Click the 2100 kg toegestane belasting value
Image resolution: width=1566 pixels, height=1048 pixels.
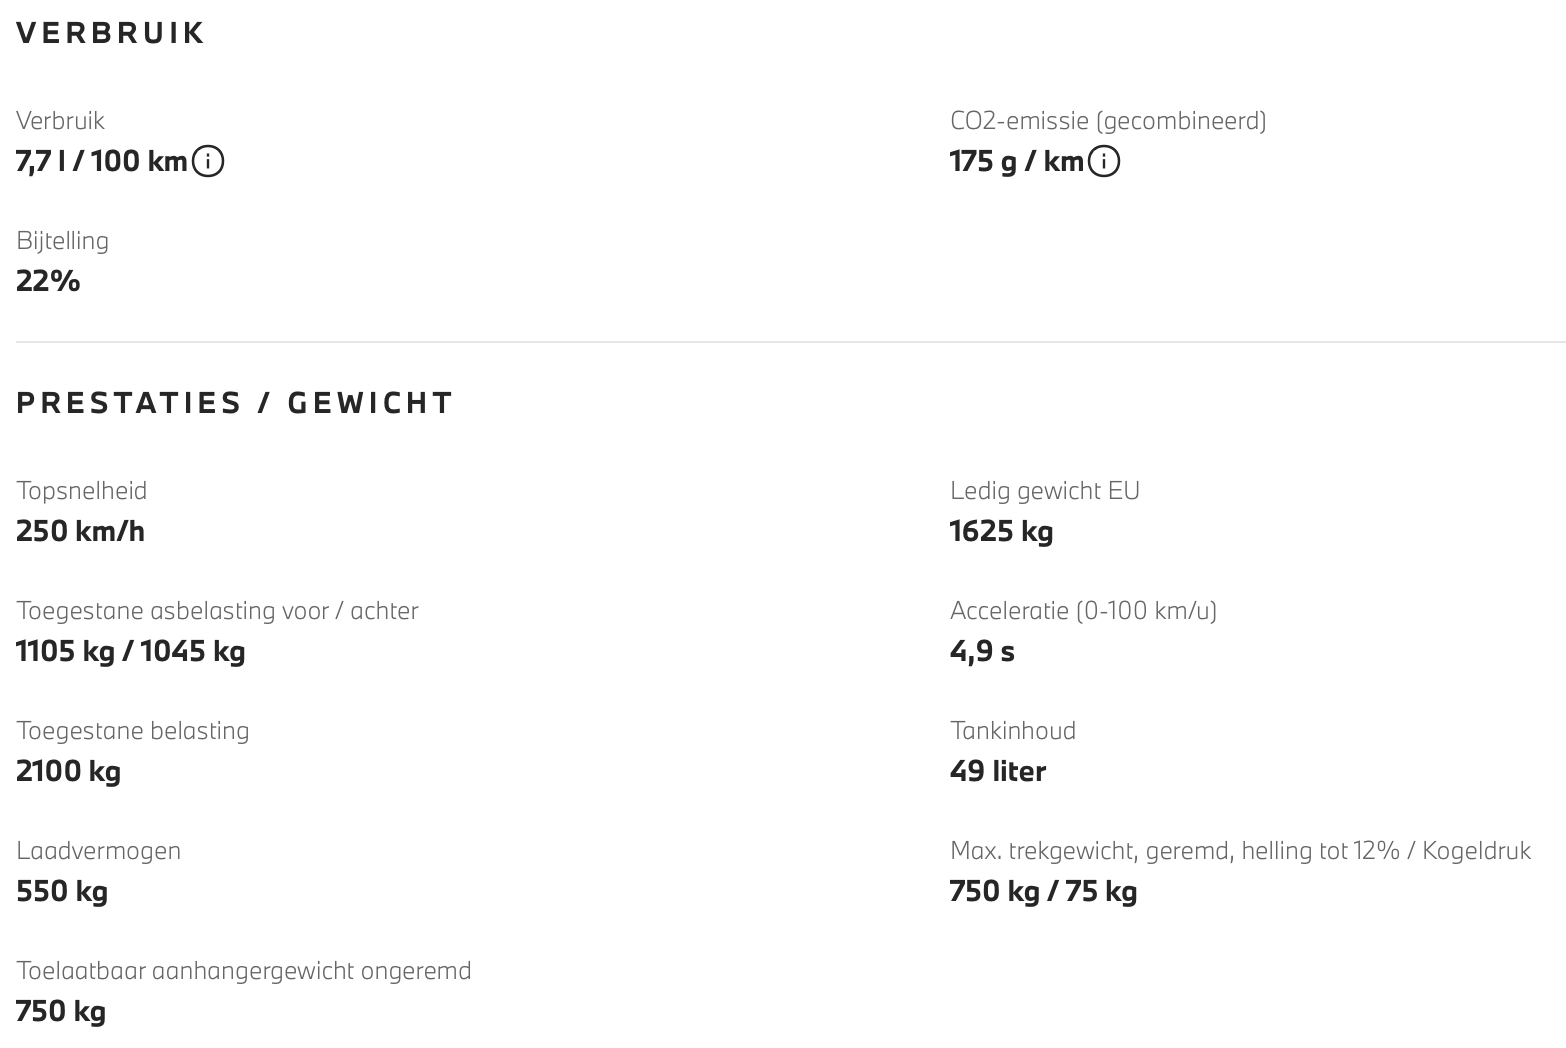[x=69, y=771]
